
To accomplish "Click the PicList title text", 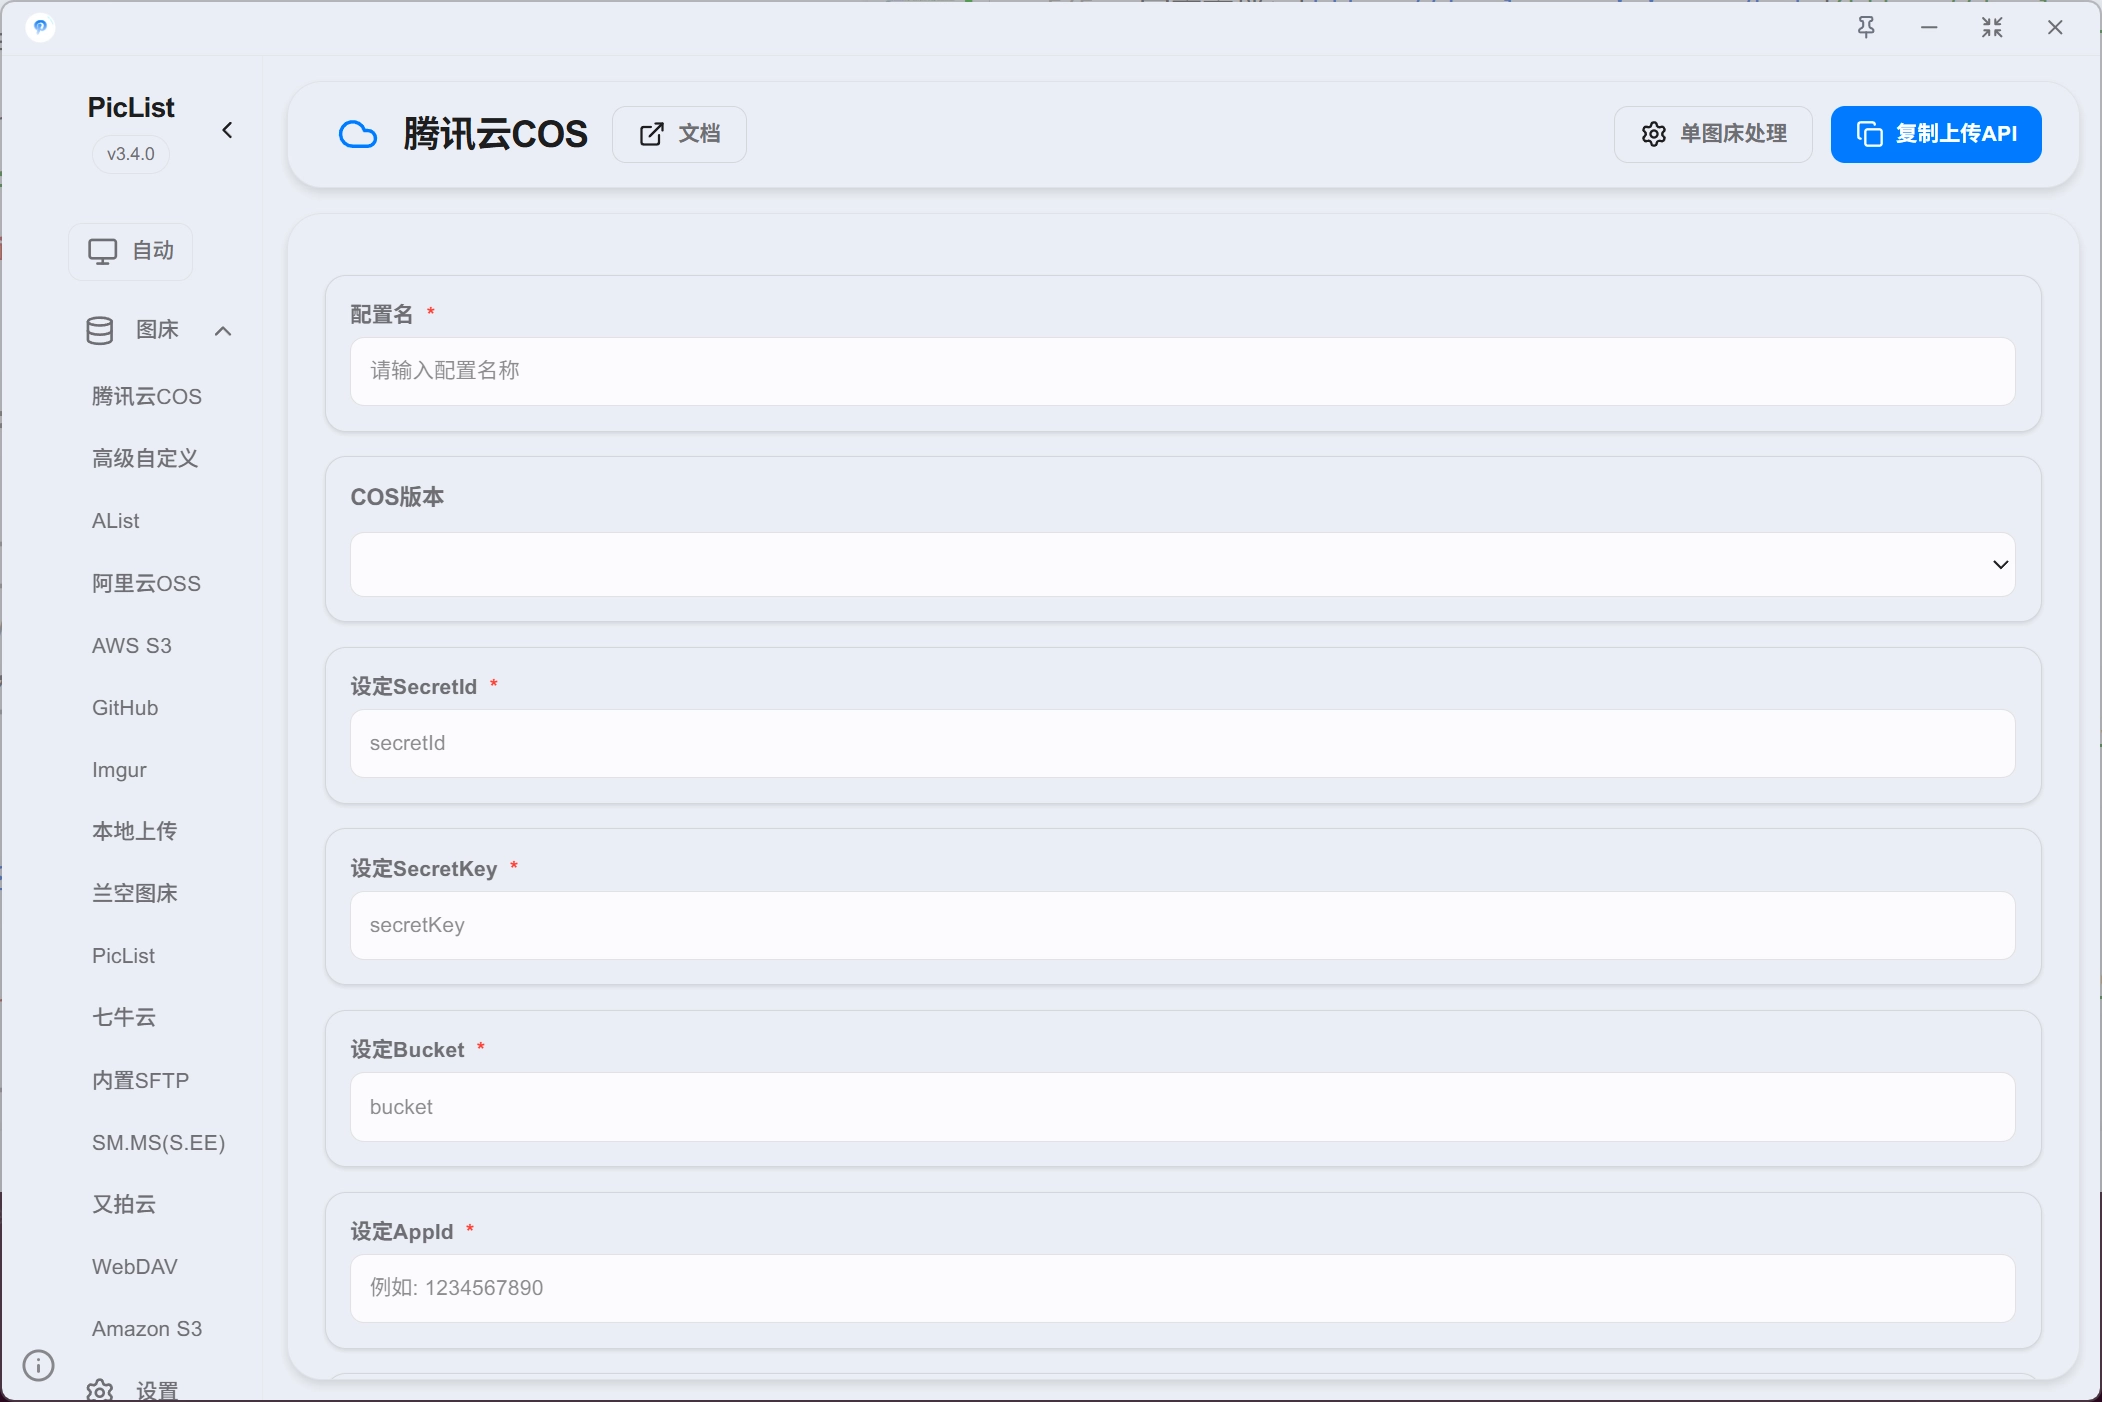I will 131,107.
